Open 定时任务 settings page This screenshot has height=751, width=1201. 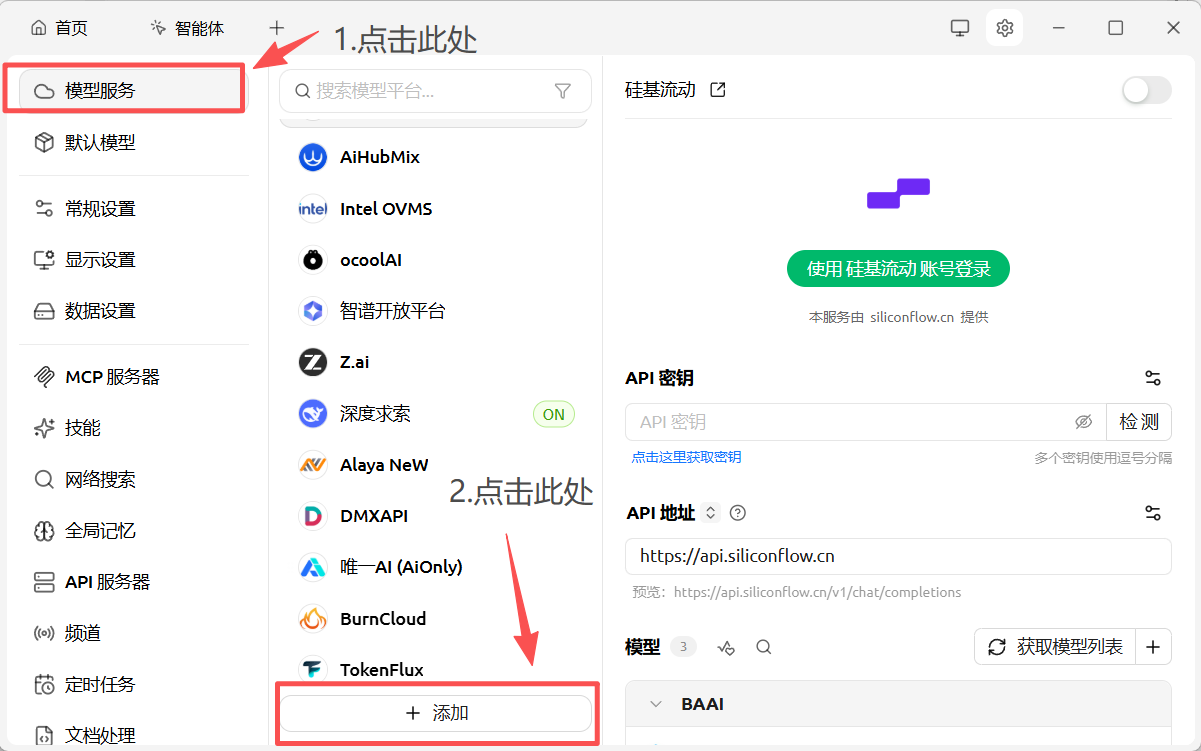point(134,685)
